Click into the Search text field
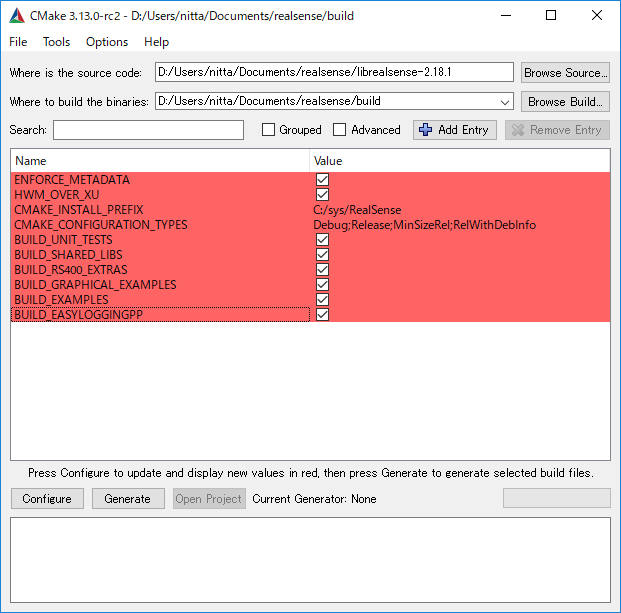Viewport: 621px width, 613px height. 148,130
